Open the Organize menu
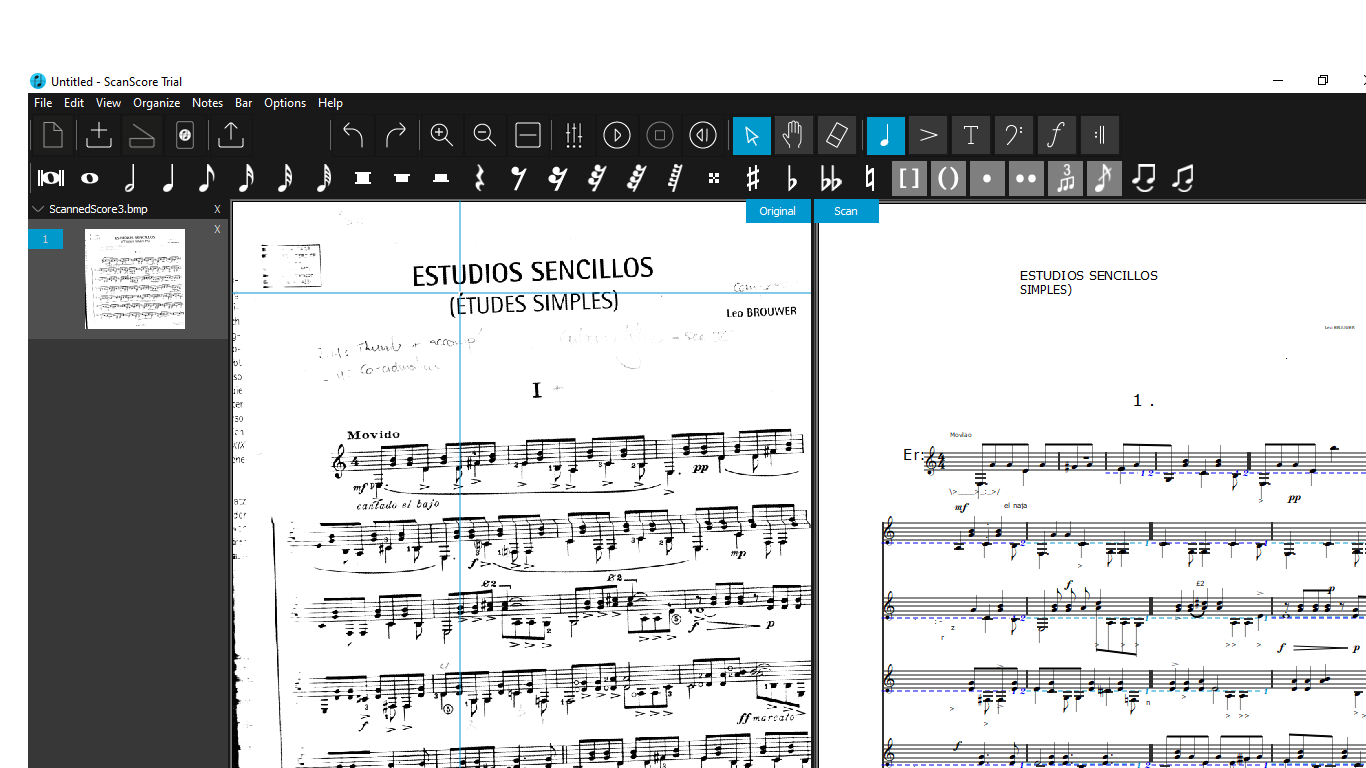1366x768 pixels. (x=157, y=103)
